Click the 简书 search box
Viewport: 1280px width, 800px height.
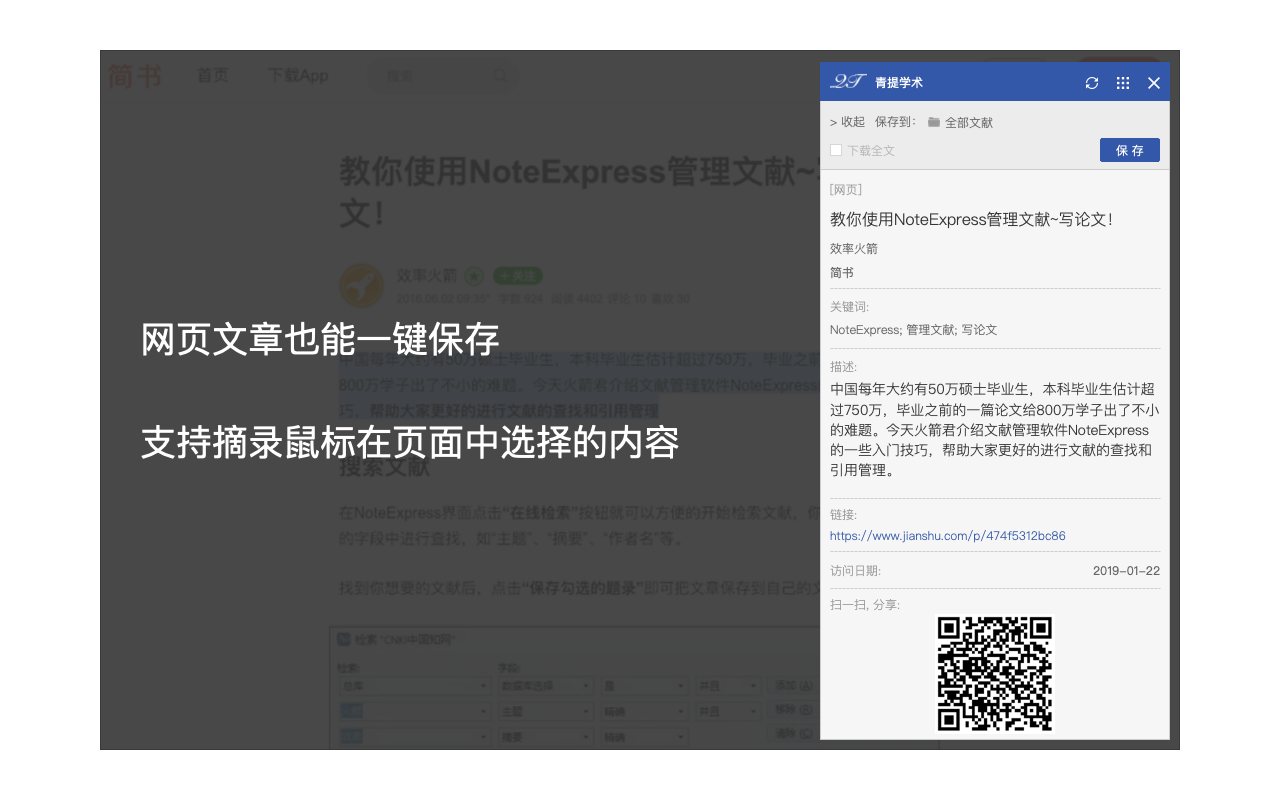pyautogui.click(x=441, y=76)
